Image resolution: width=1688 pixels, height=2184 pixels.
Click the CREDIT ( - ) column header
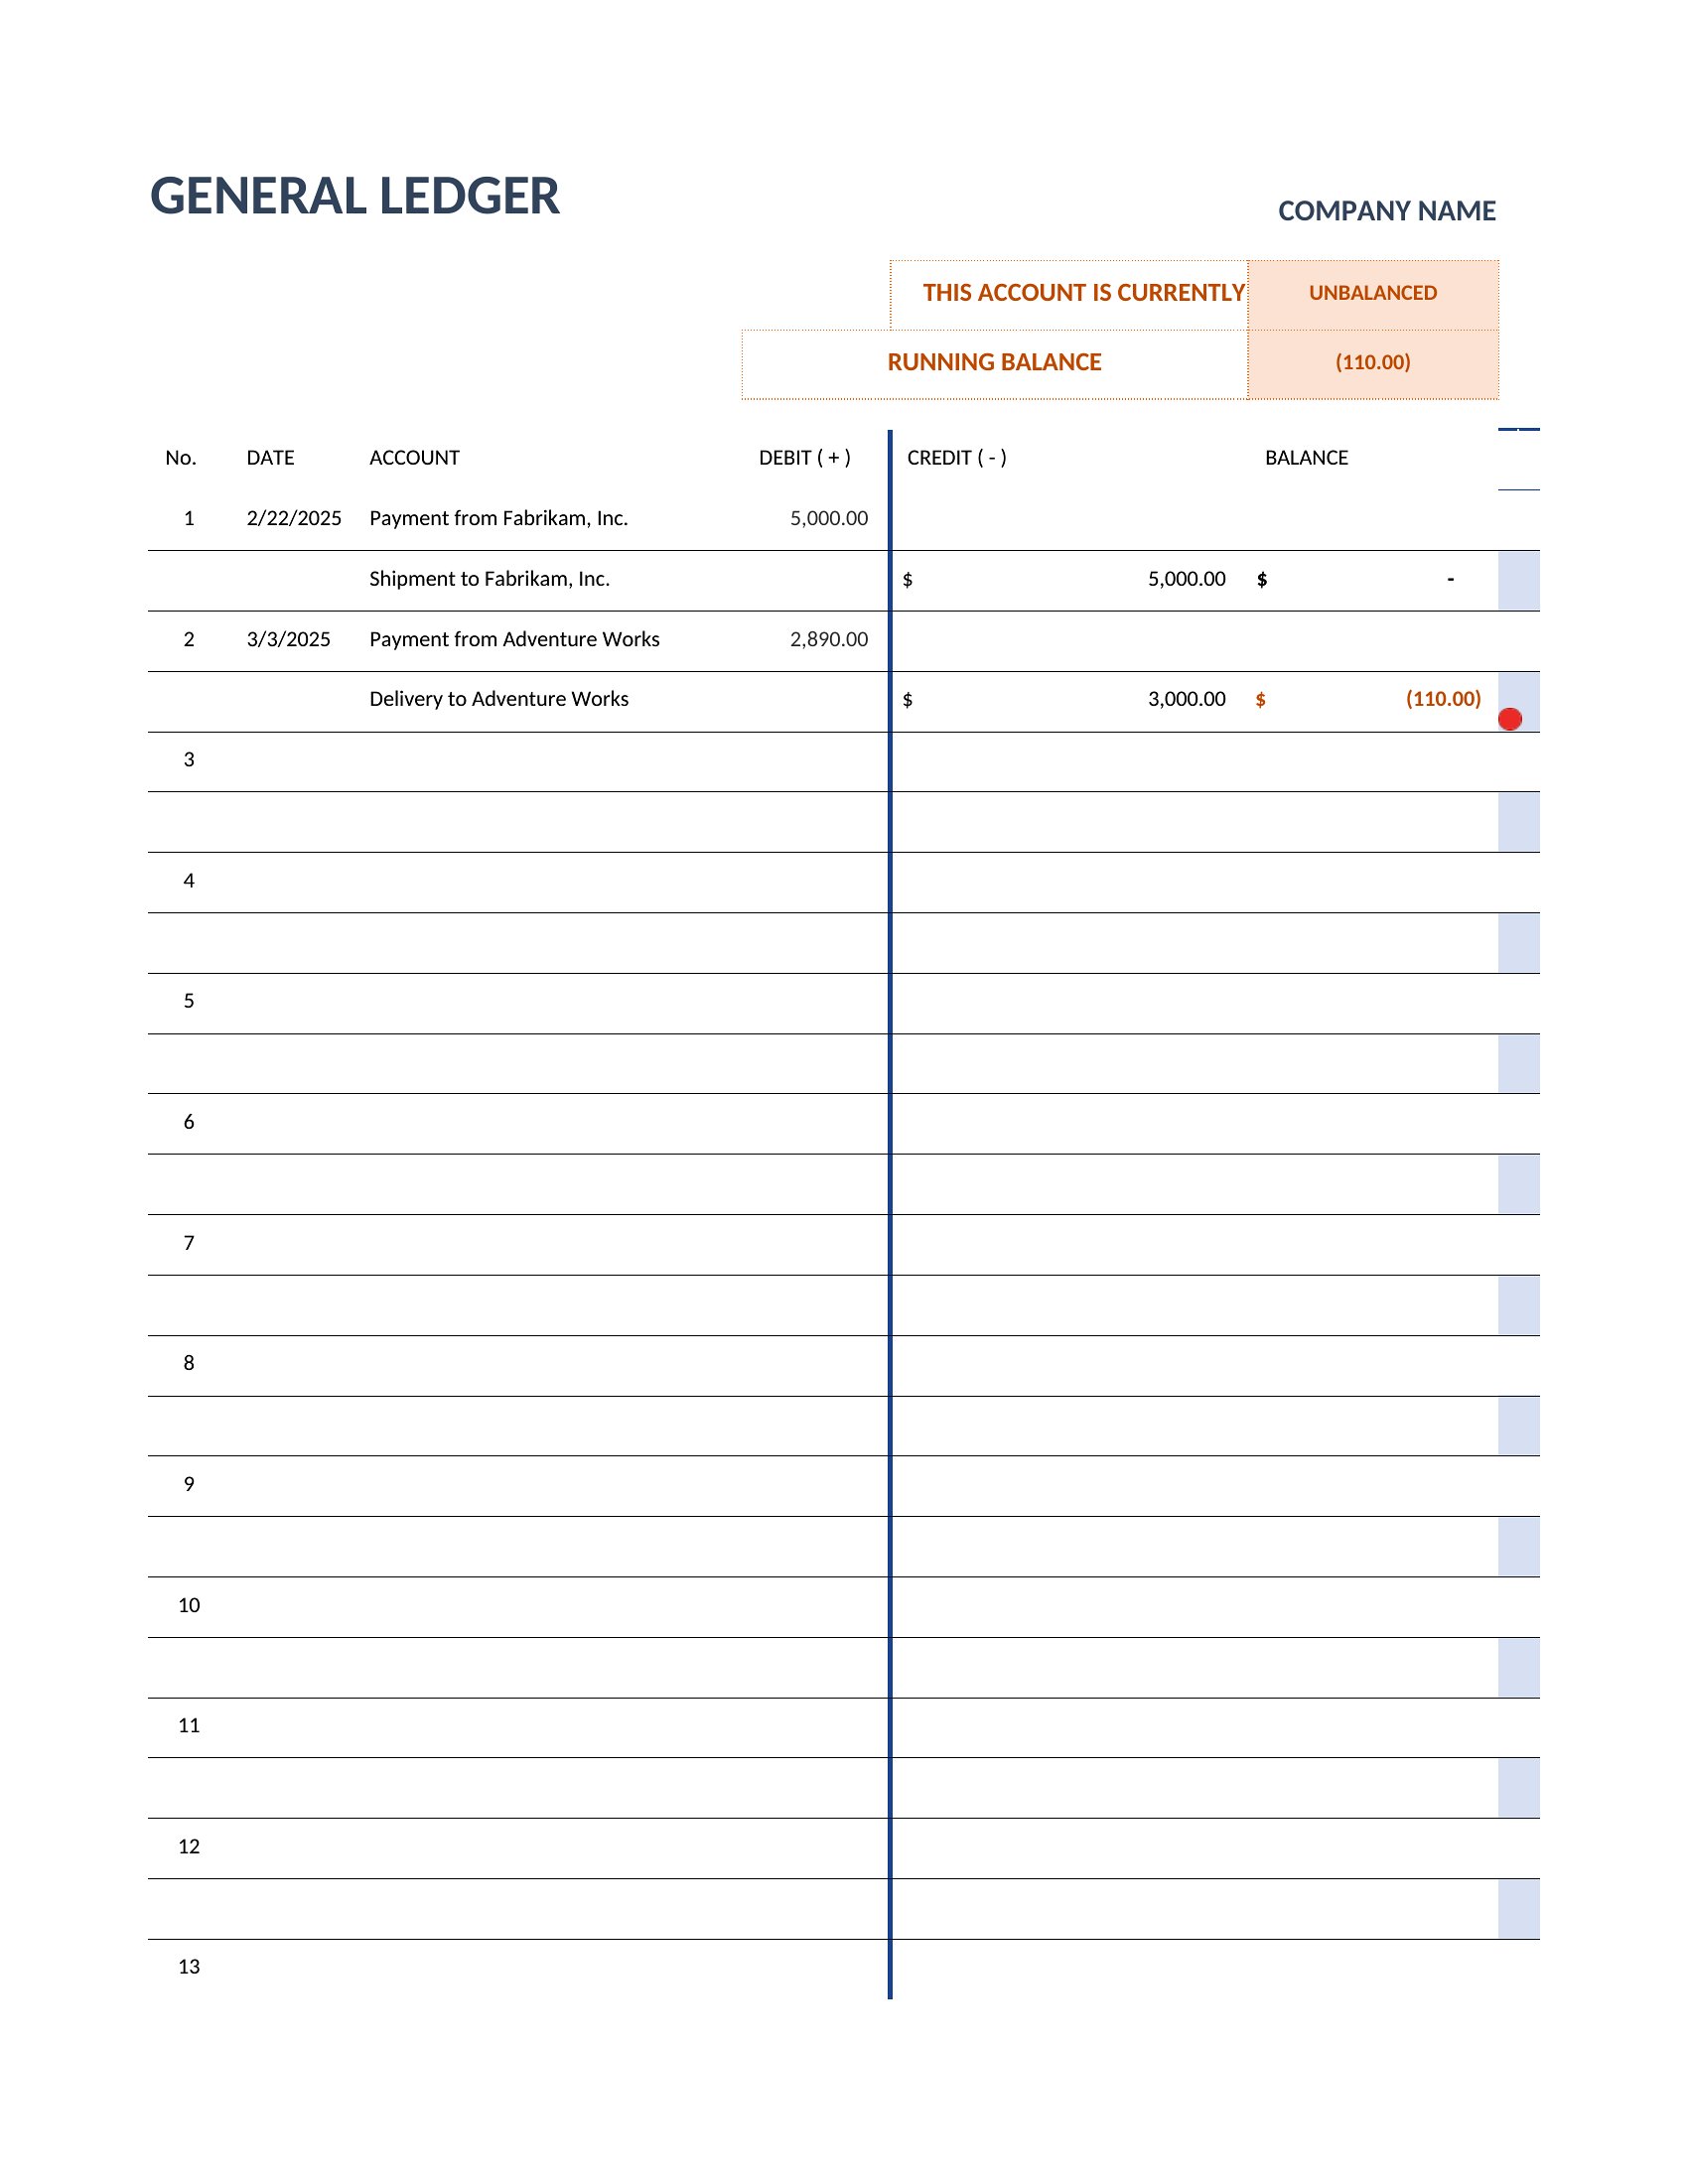(x=956, y=458)
